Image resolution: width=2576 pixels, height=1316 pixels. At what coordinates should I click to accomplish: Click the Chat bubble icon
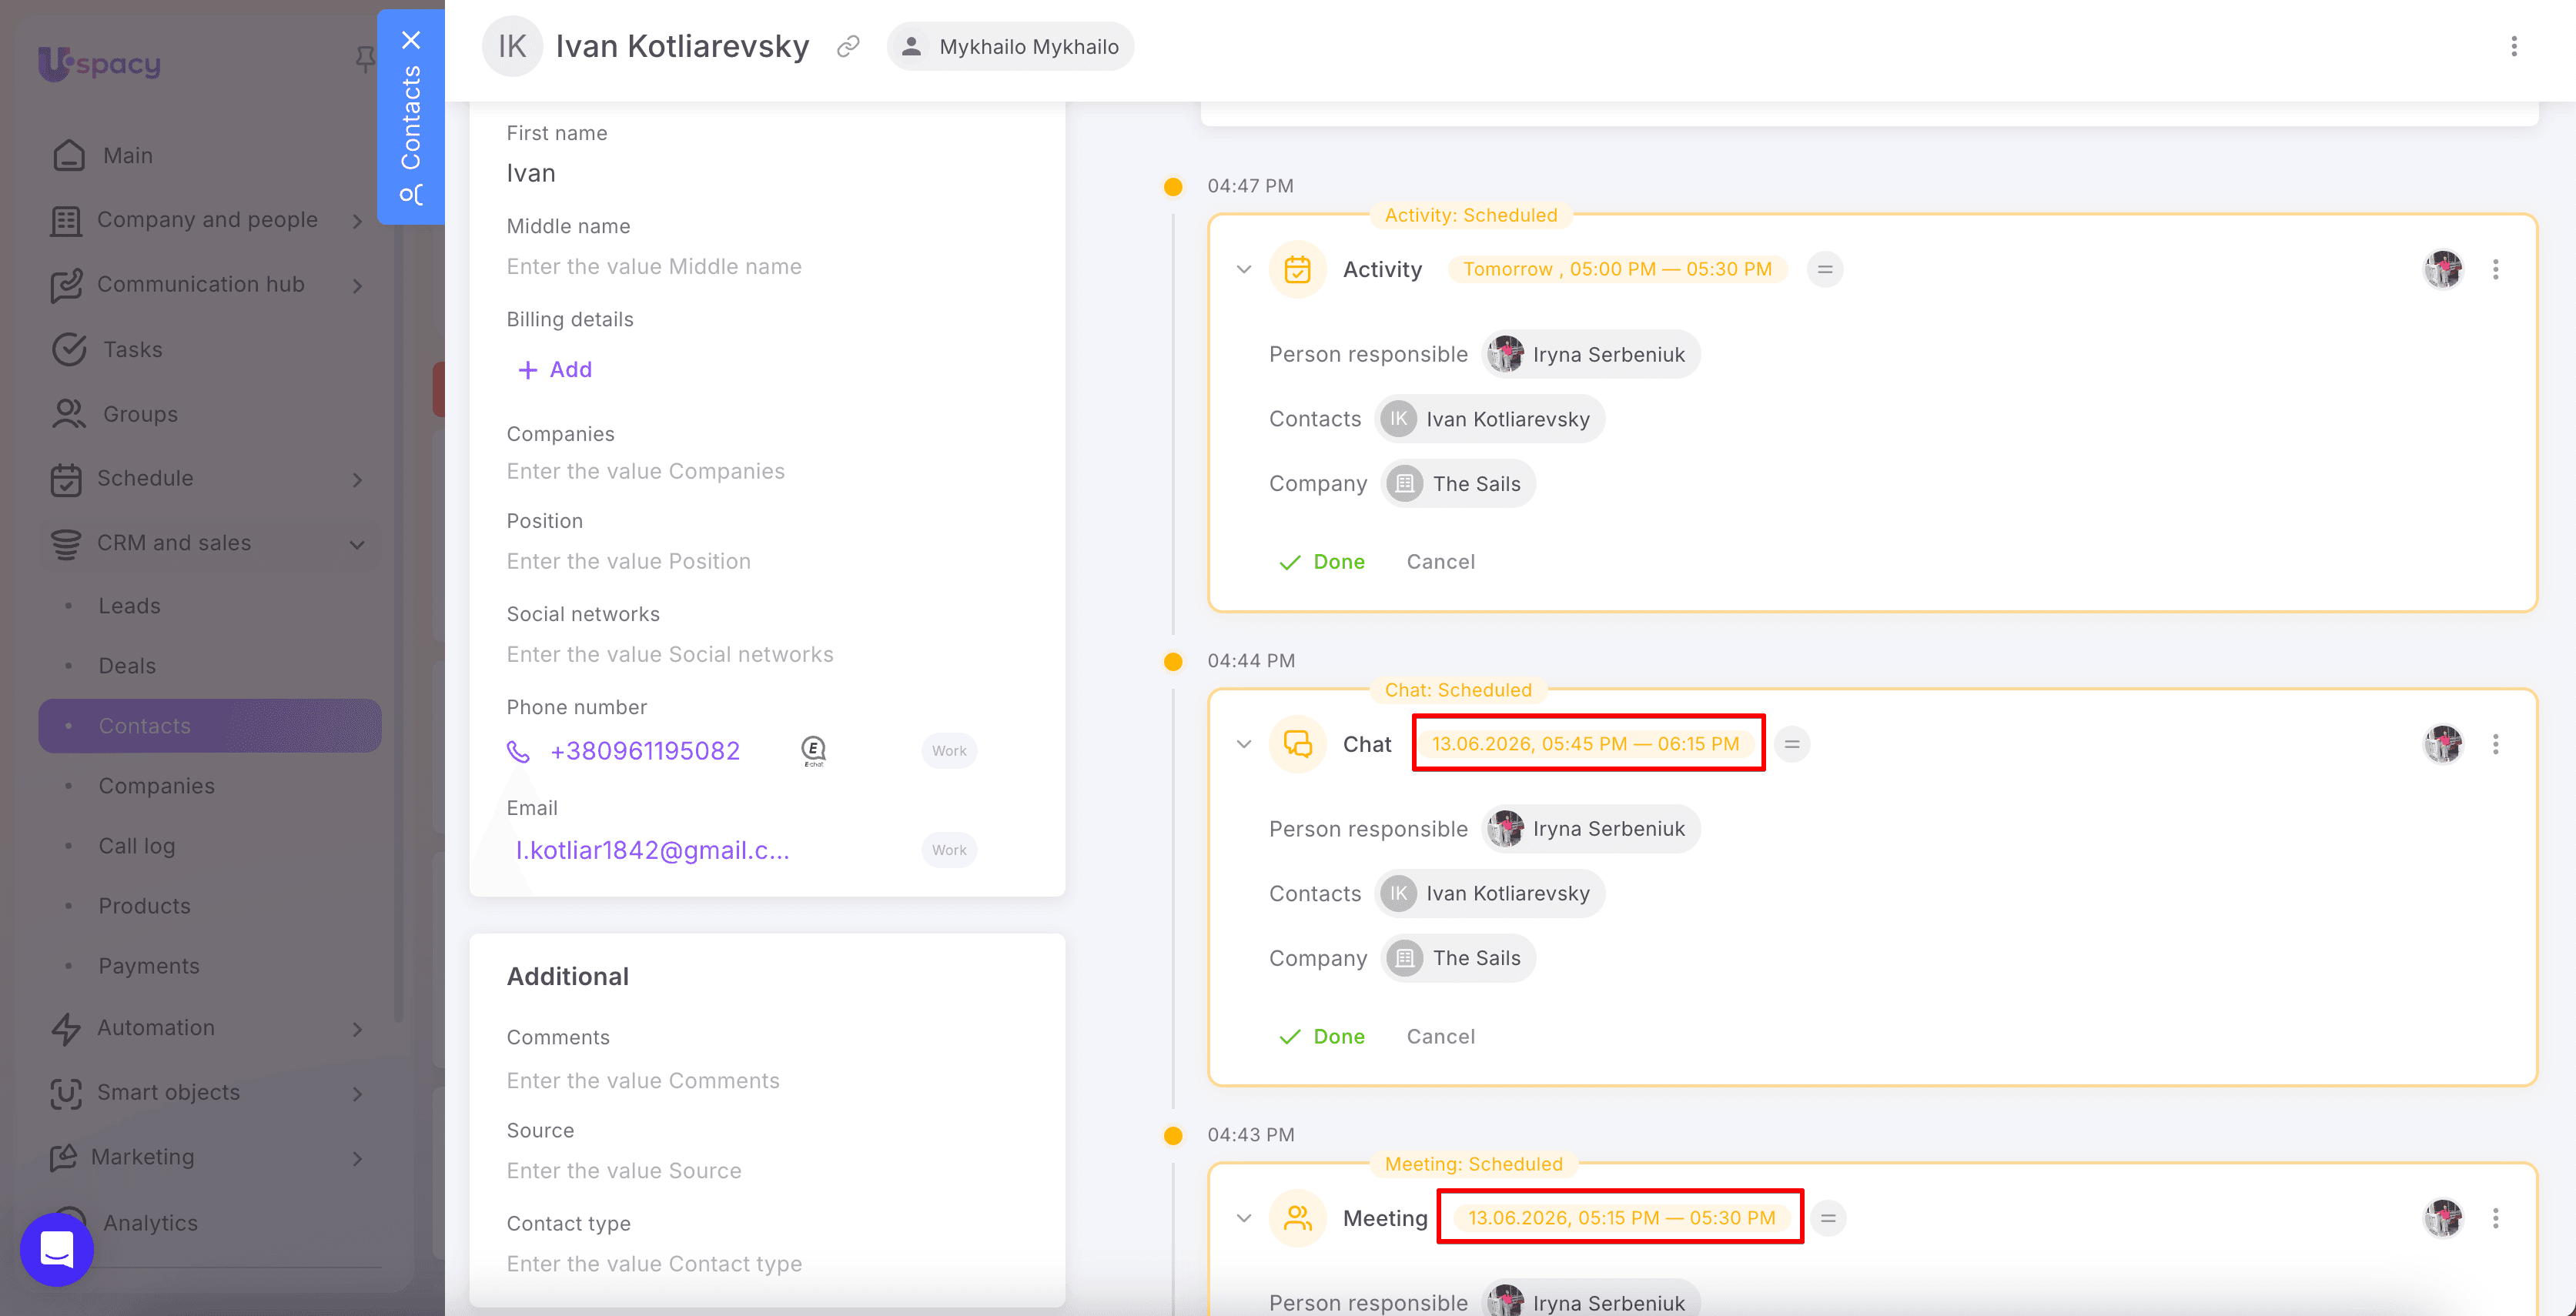(1298, 744)
